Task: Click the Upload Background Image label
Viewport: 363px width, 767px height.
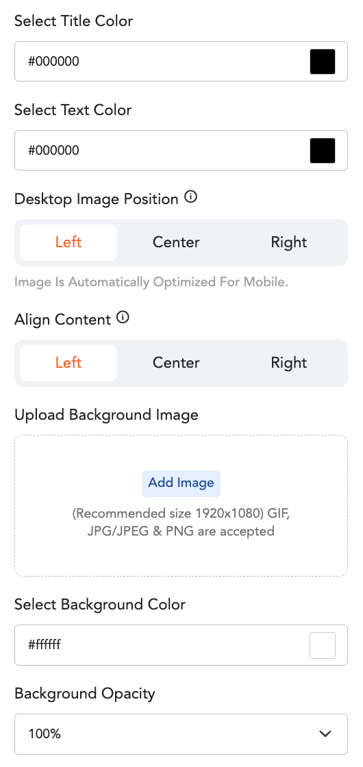Action: pos(106,415)
